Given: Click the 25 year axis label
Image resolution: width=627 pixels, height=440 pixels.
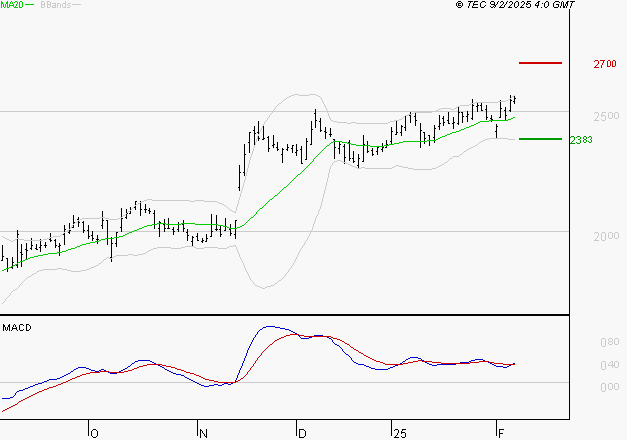Looking at the screenshot, I should tap(400, 434).
